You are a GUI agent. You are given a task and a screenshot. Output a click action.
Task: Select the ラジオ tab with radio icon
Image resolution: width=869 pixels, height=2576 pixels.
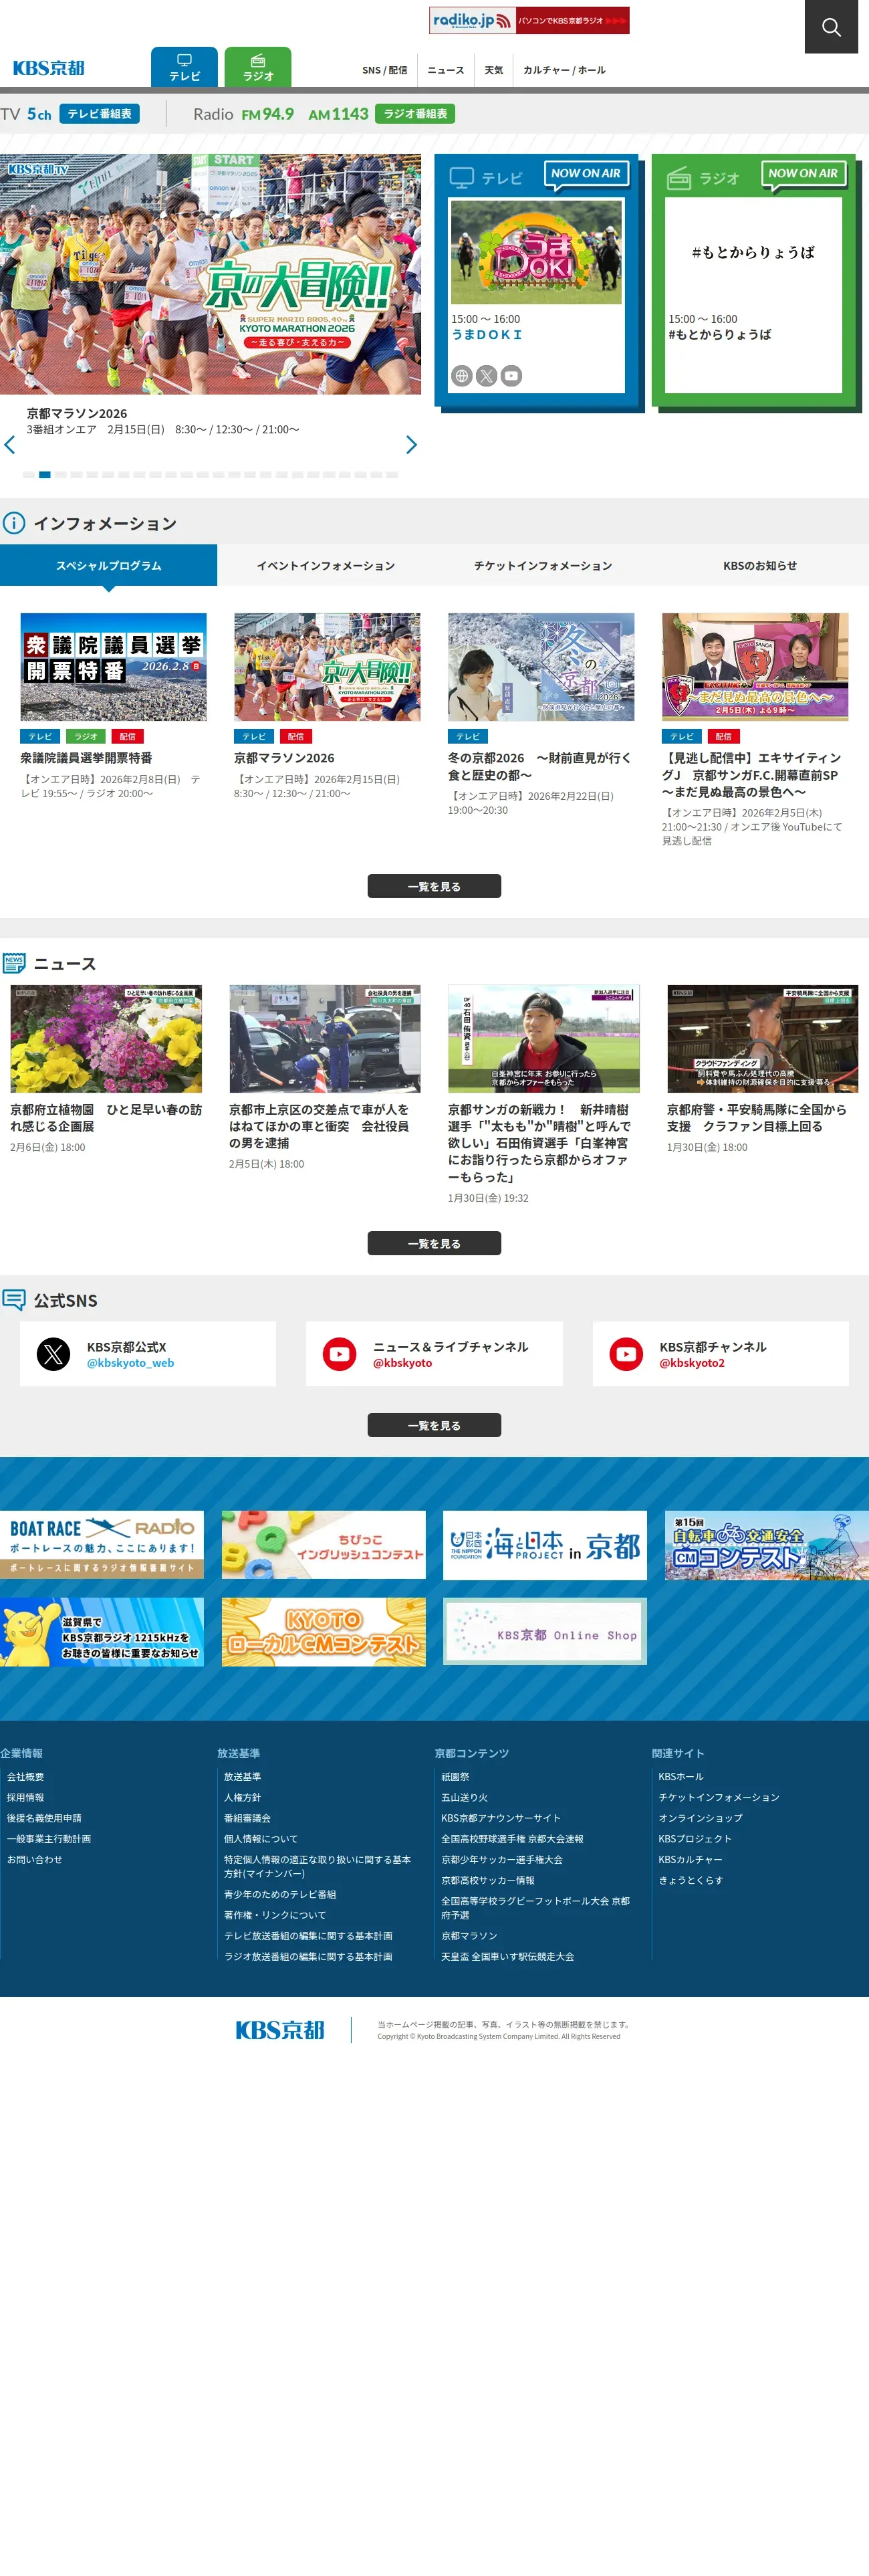coord(258,67)
